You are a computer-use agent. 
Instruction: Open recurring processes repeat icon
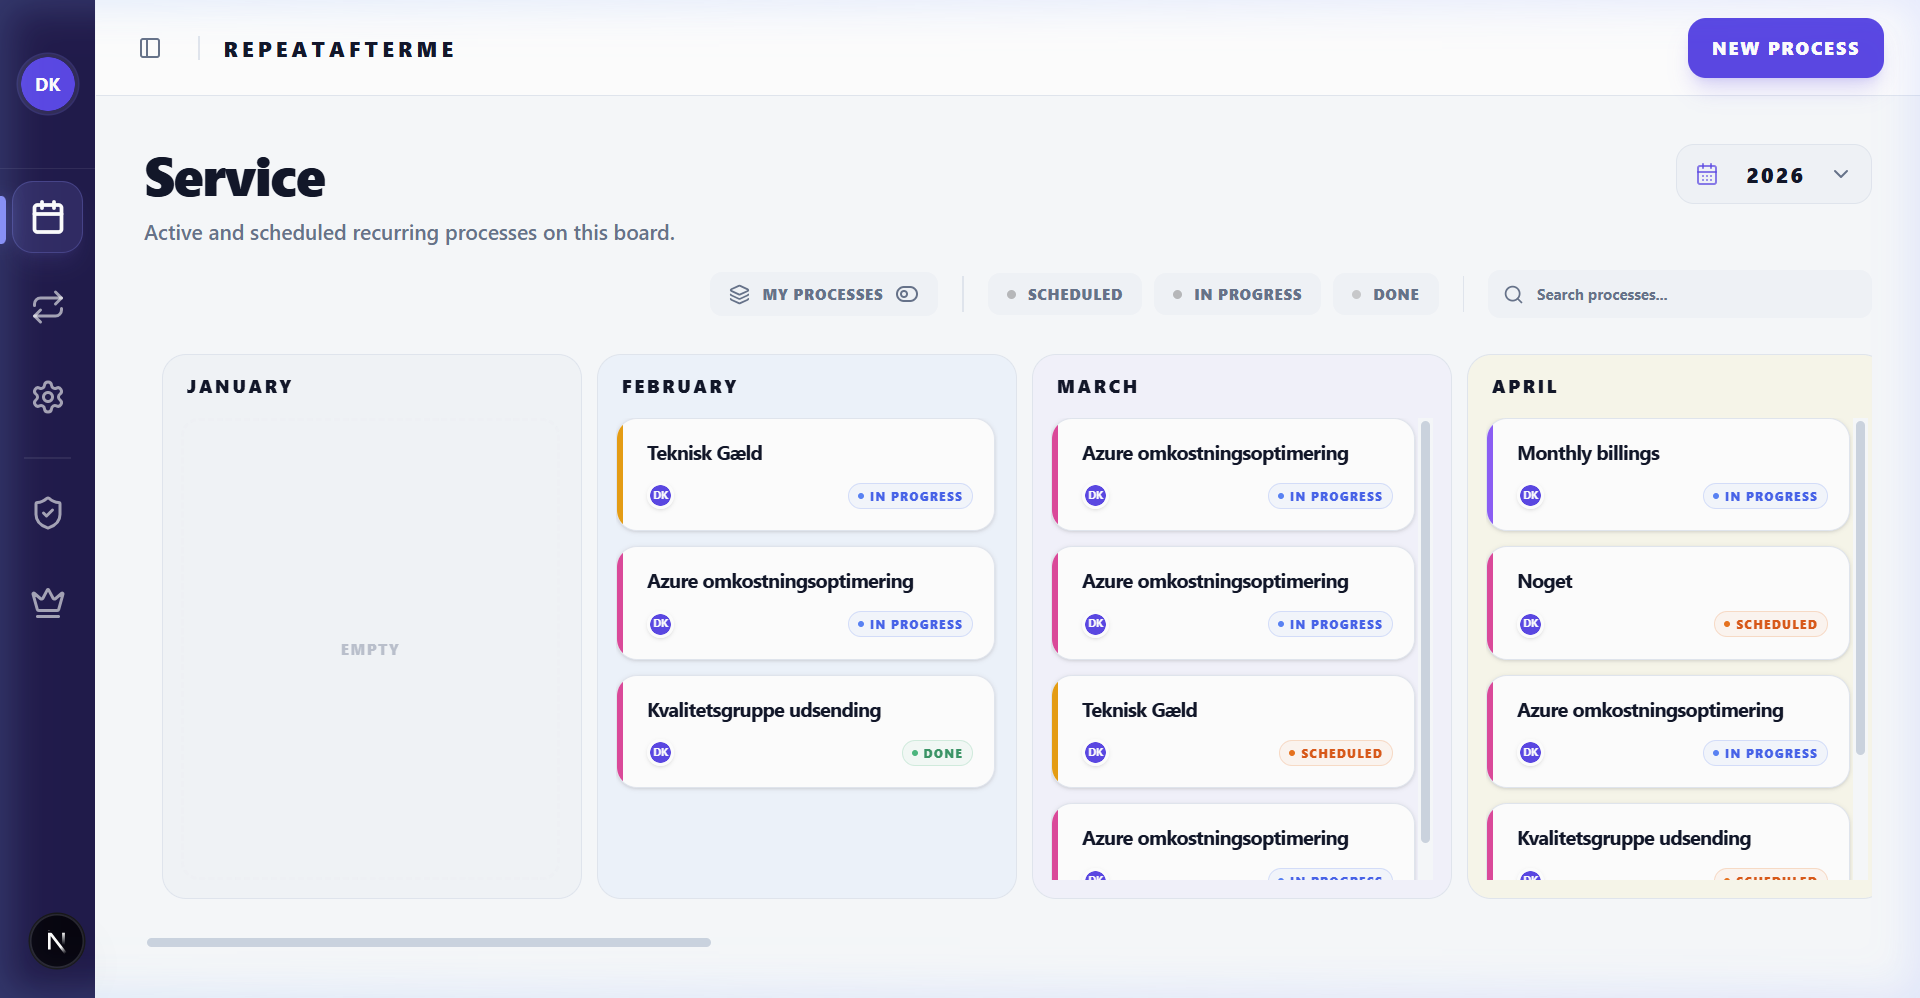47,307
